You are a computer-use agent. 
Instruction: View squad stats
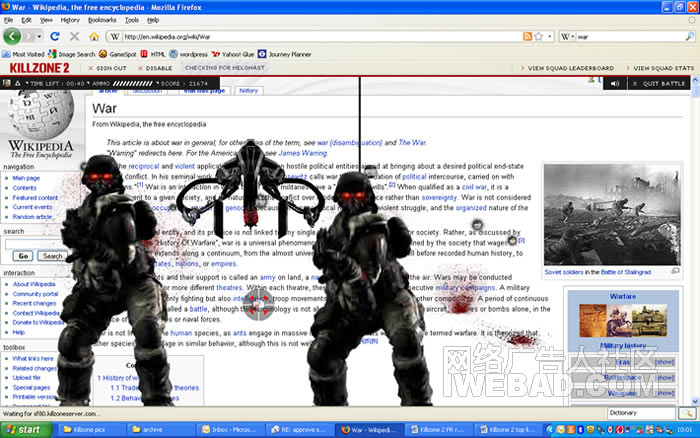660,68
